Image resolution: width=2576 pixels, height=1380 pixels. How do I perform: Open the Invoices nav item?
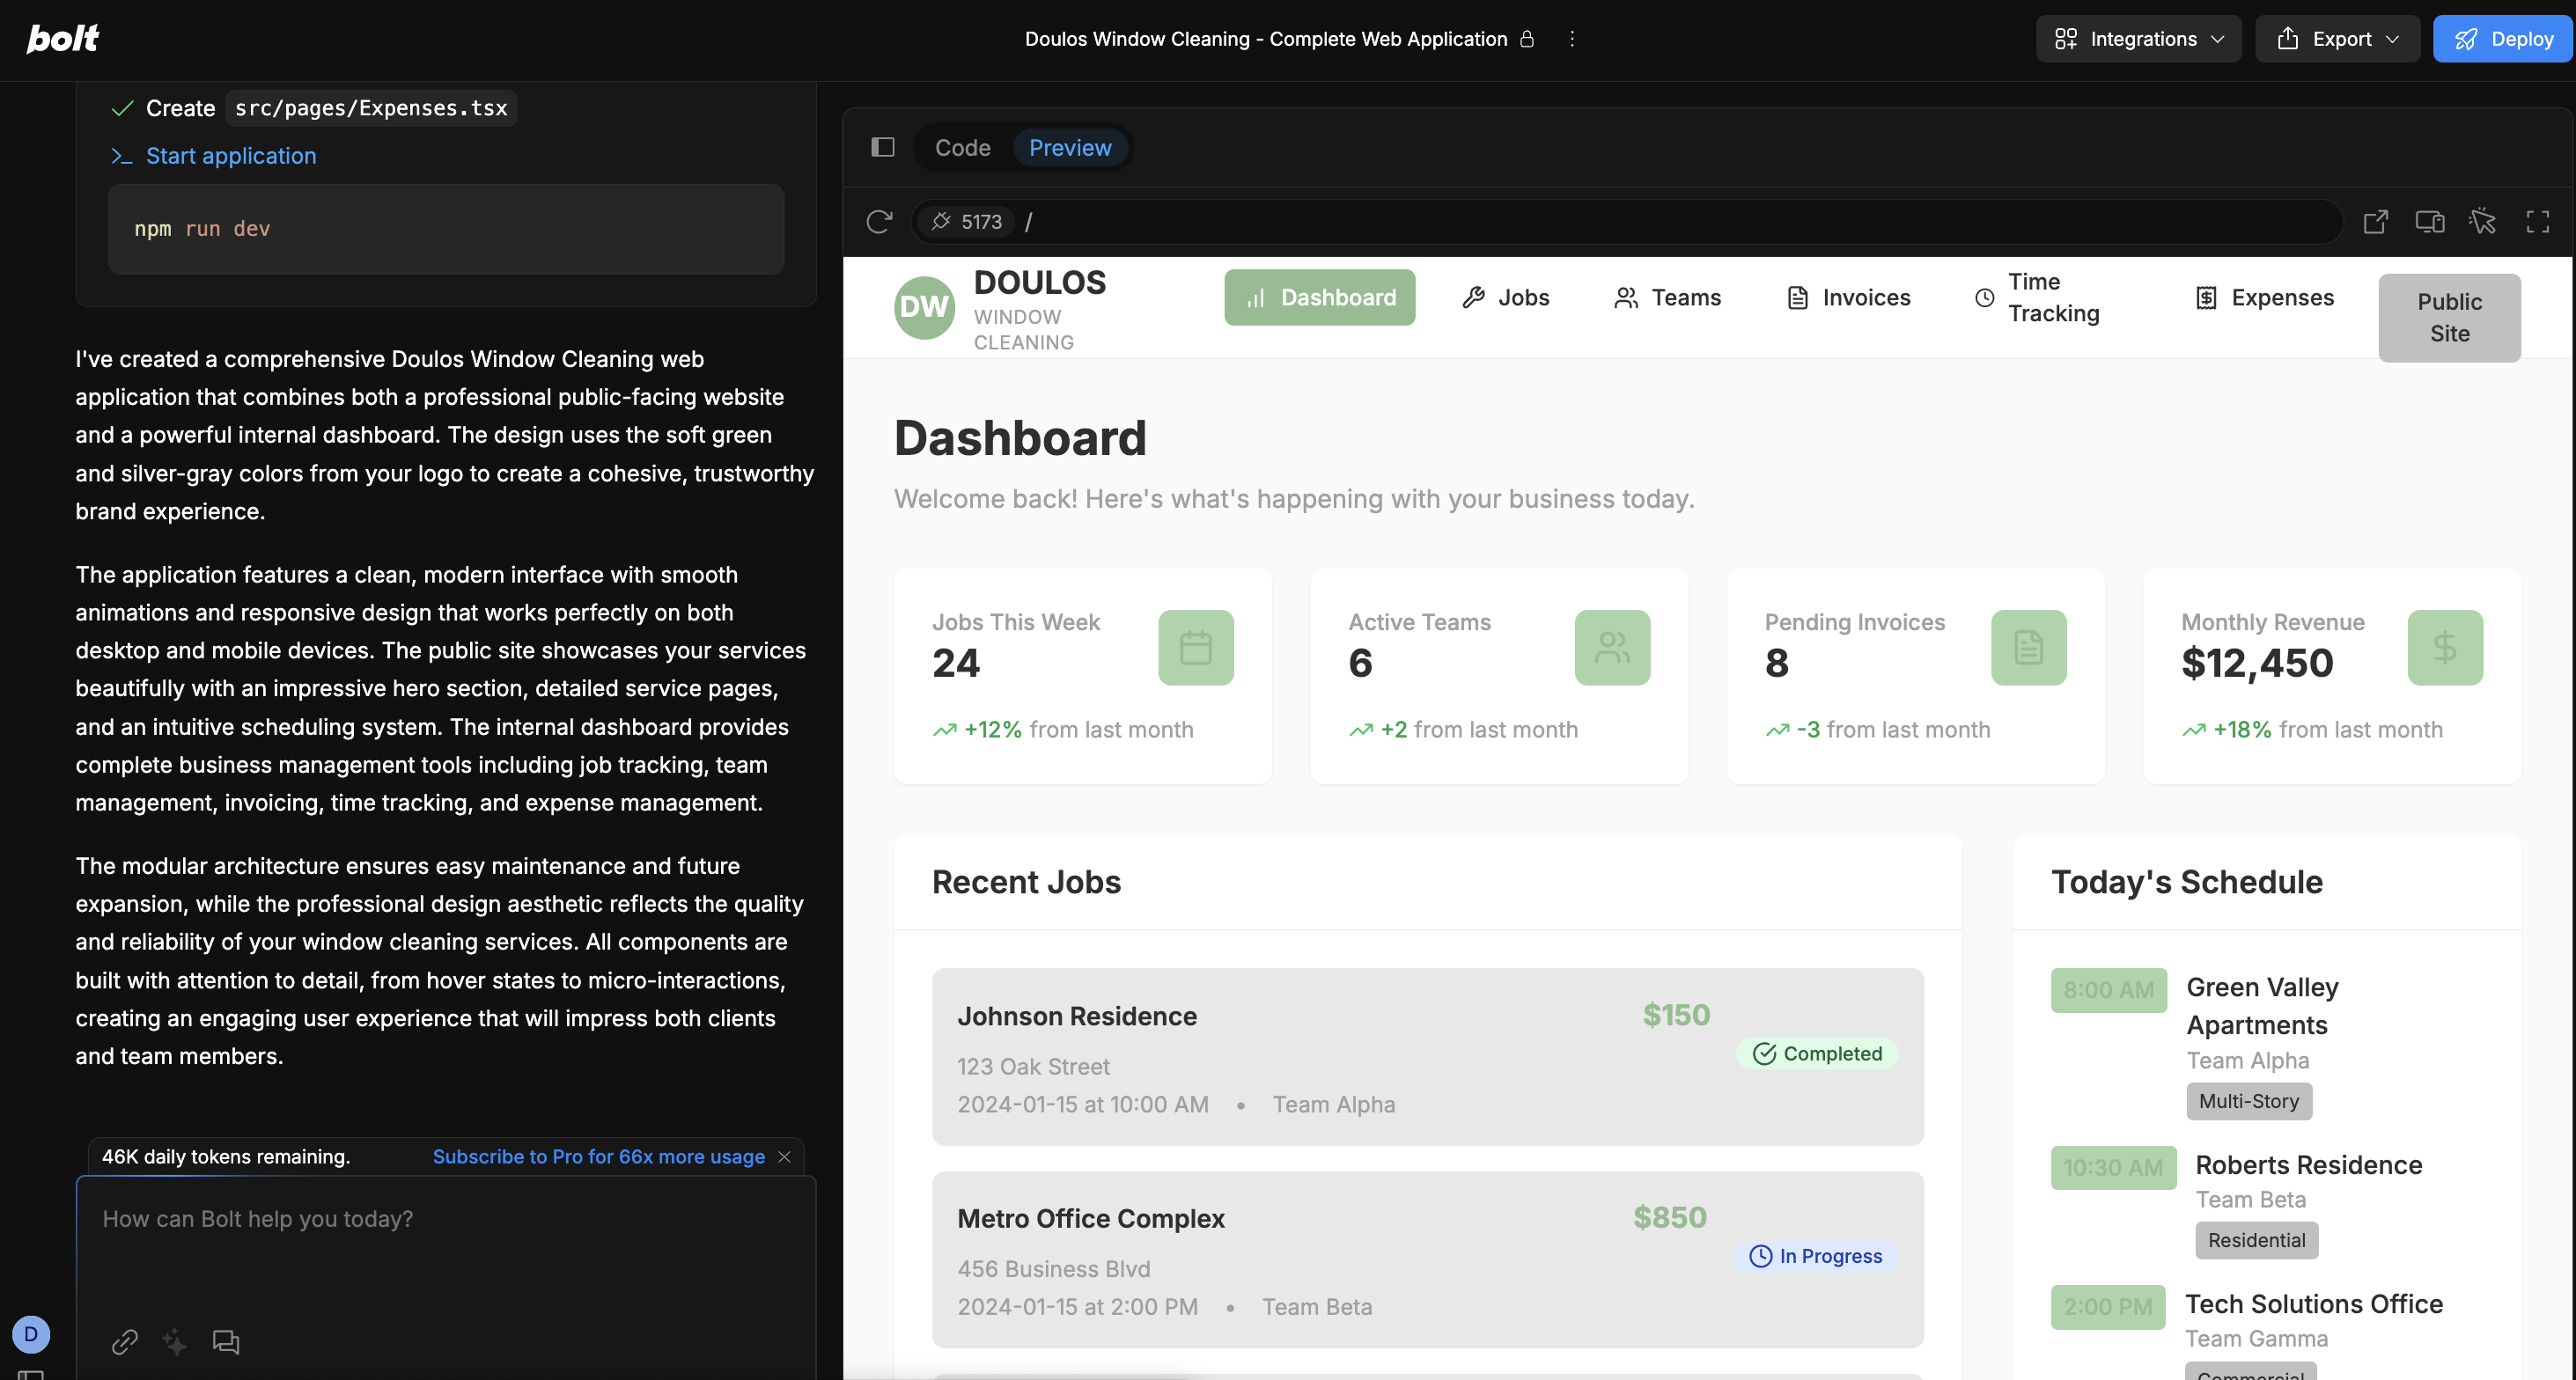1848,298
